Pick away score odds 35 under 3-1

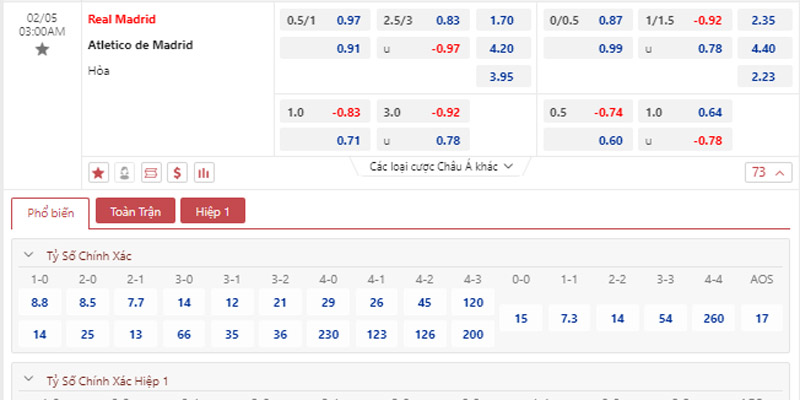click(x=232, y=334)
